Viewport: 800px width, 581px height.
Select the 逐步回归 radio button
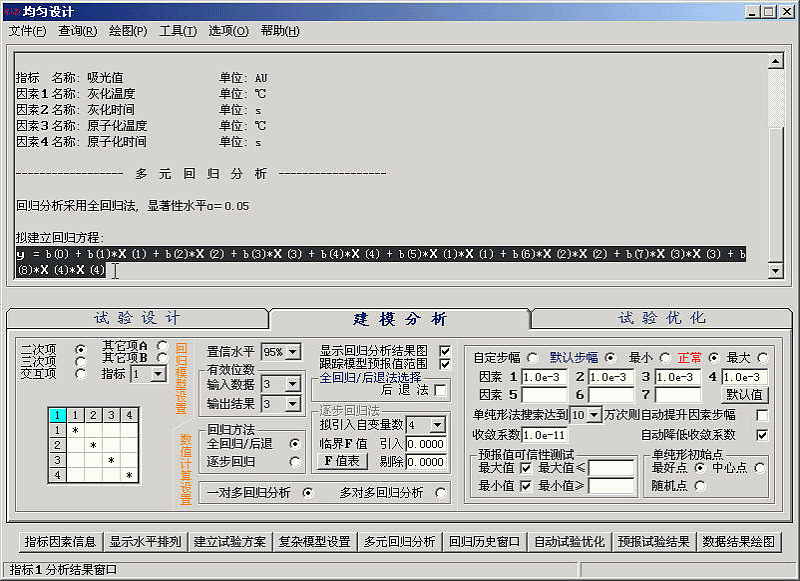294,462
